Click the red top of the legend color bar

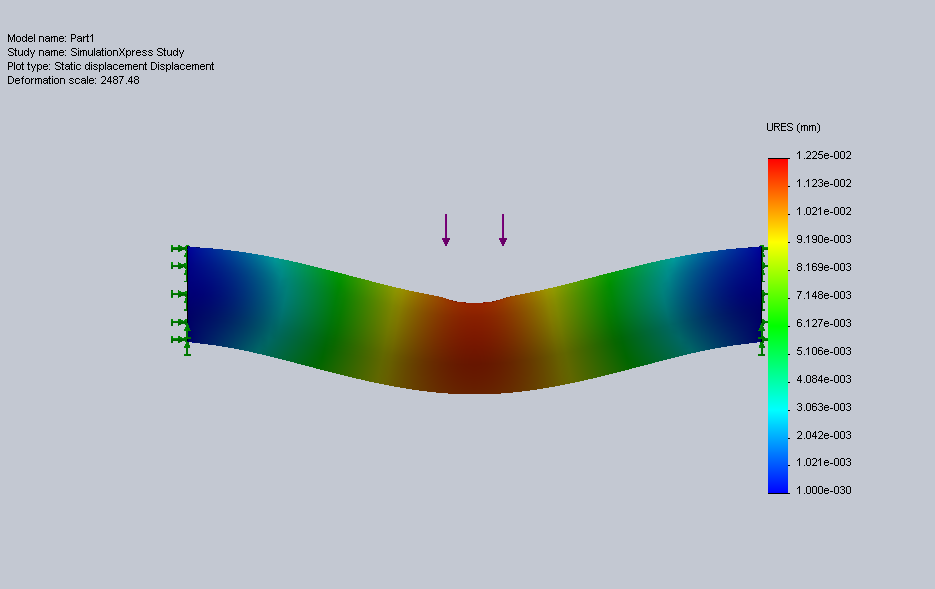point(778,166)
